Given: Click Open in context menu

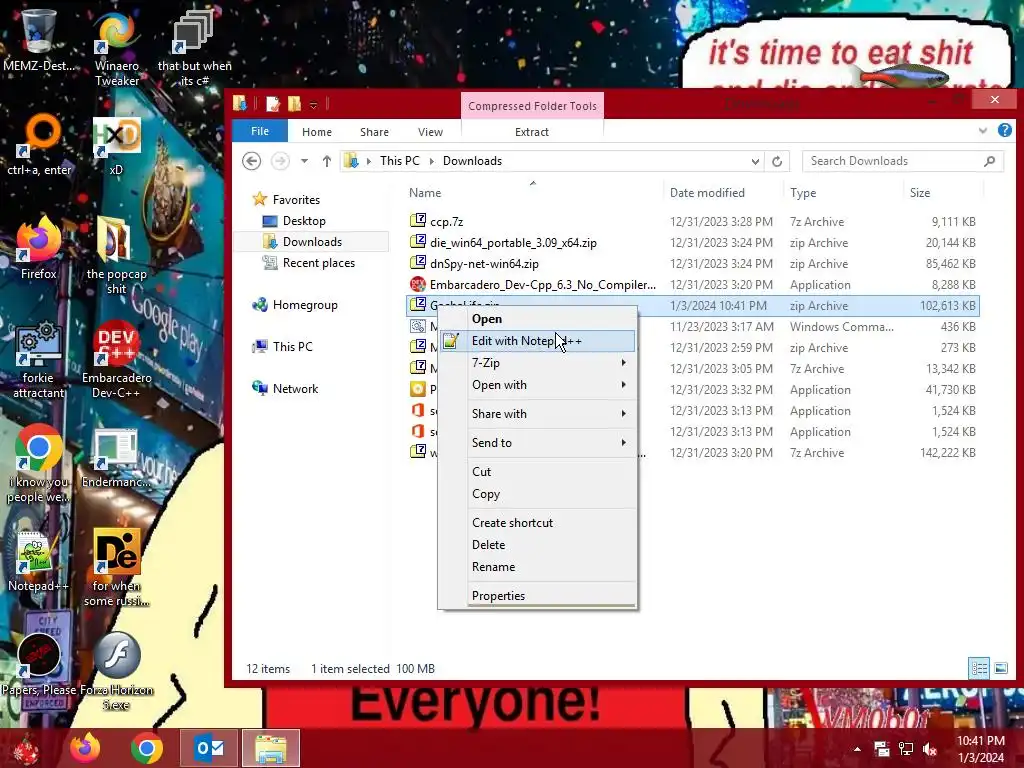Looking at the screenshot, I should point(537,319).
